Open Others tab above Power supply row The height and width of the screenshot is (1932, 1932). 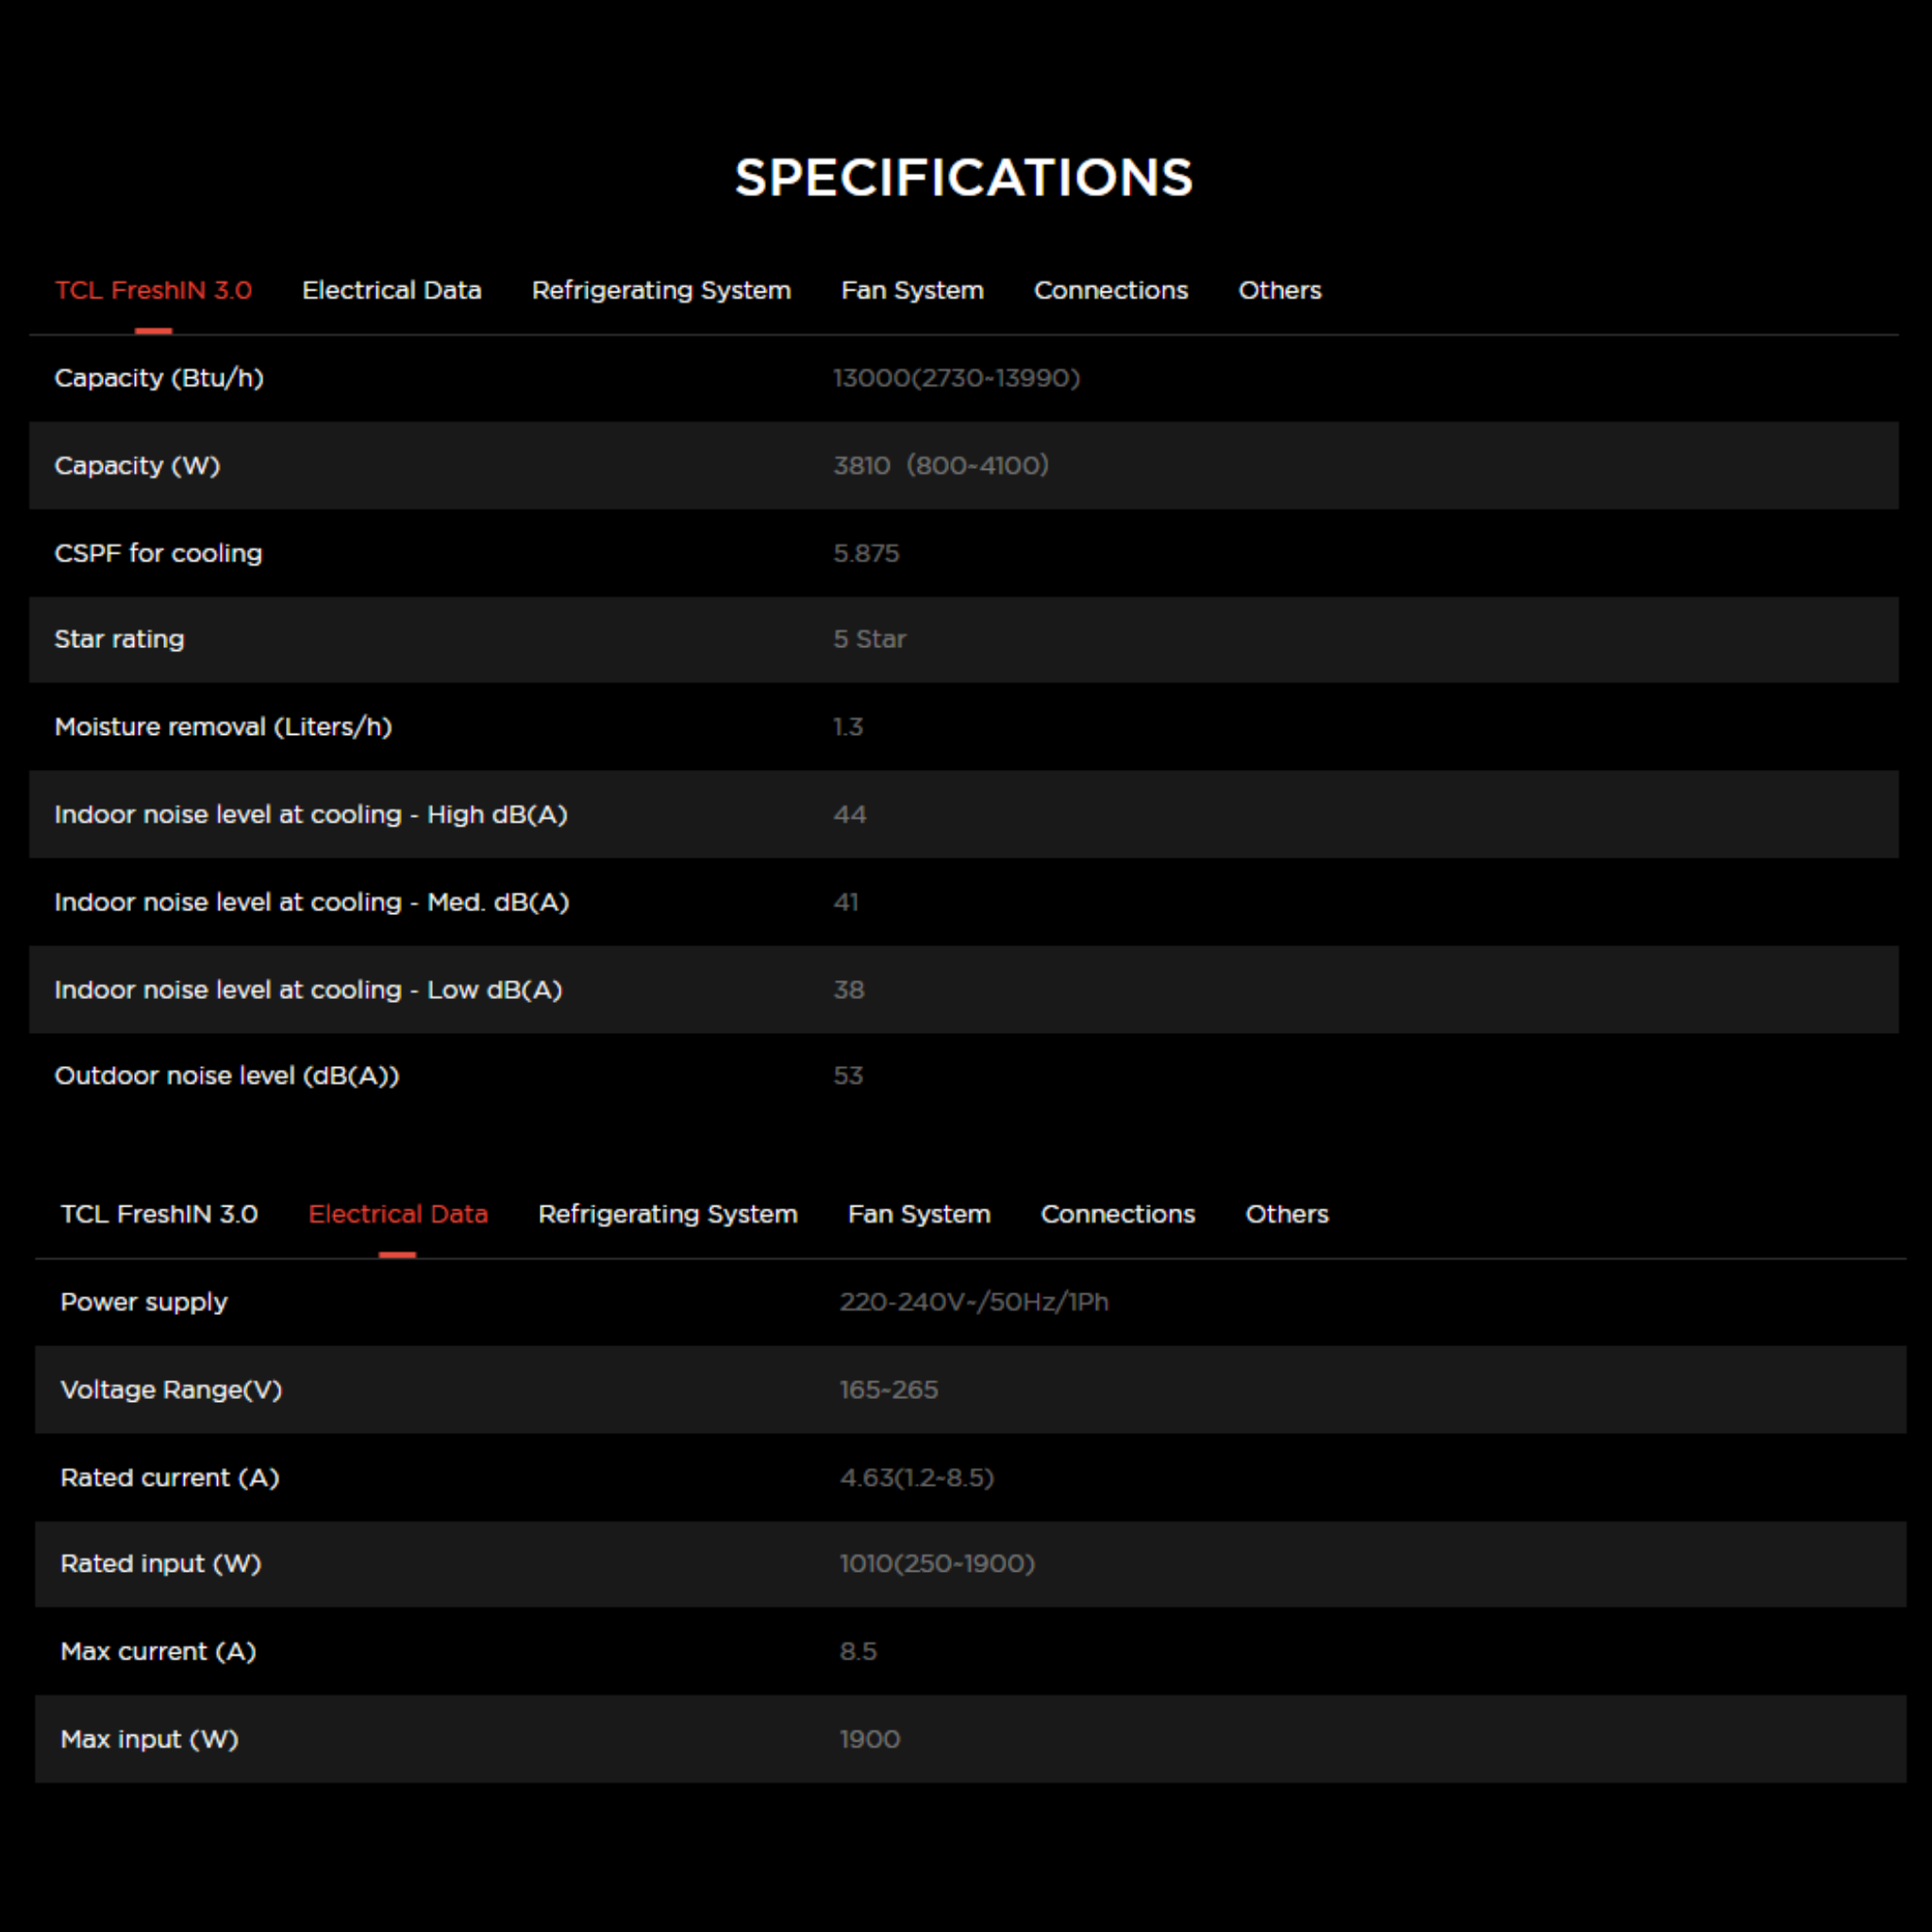coord(1287,1214)
